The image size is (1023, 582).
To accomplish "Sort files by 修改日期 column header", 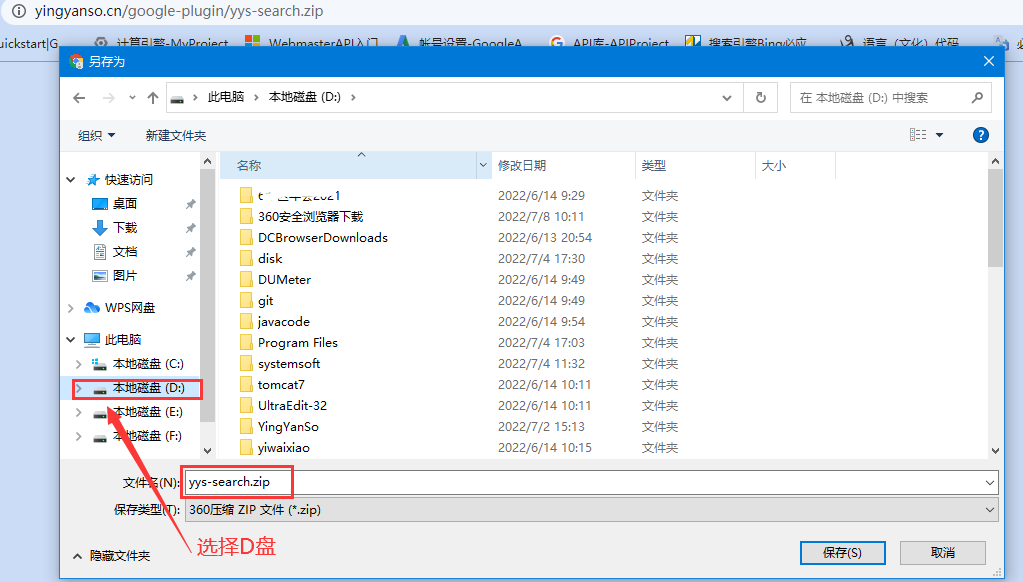I will coord(522,166).
